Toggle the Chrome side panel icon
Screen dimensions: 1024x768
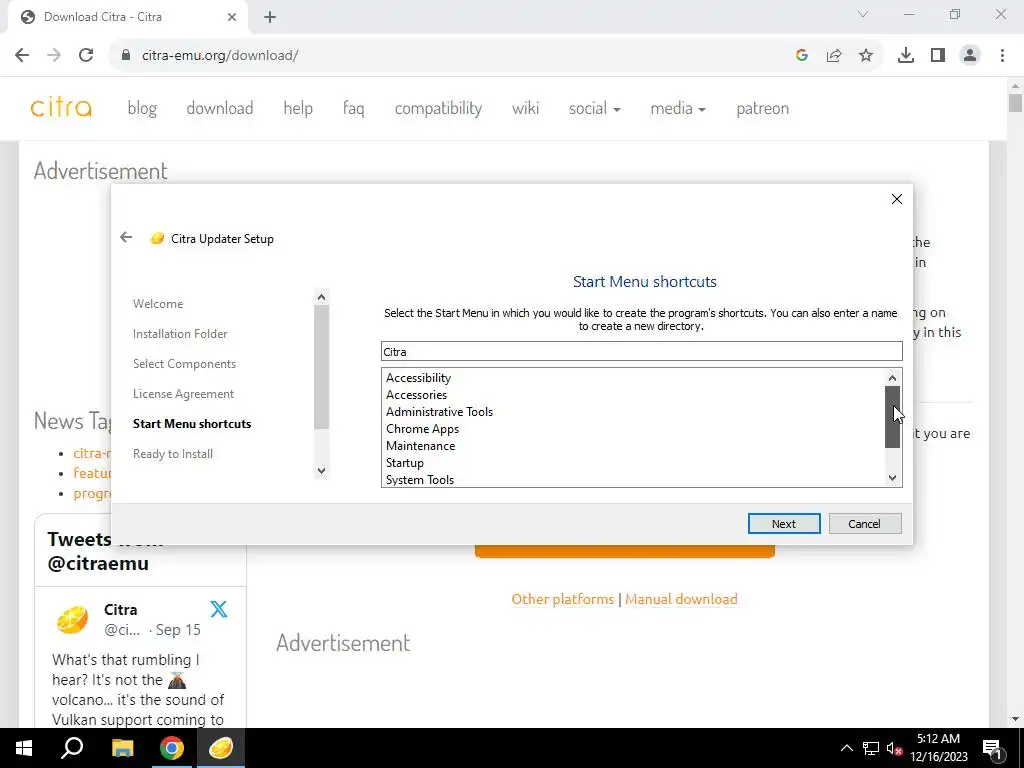[x=938, y=56]
